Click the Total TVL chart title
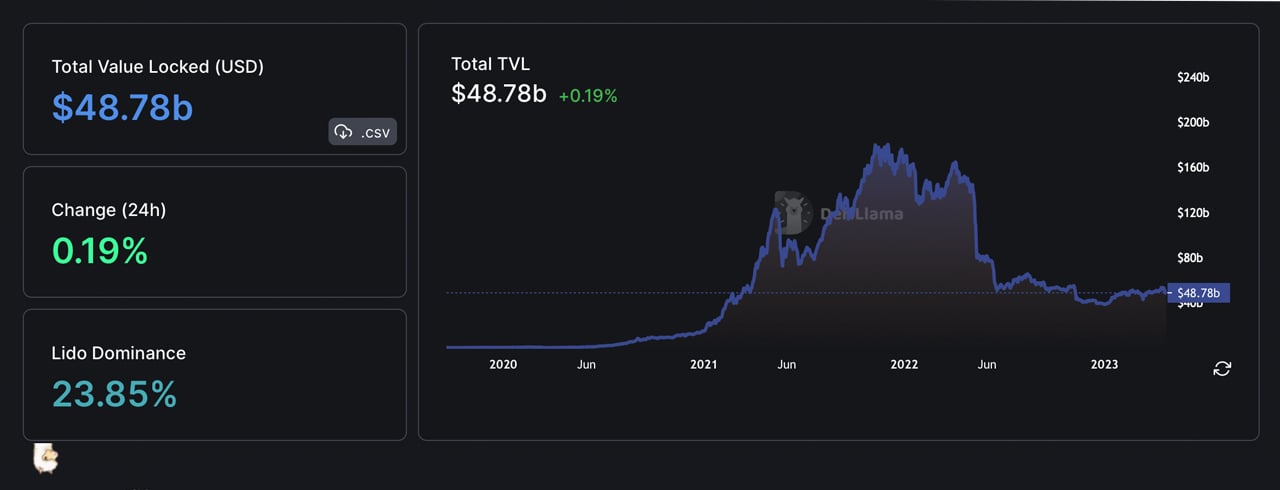 coord(490,64)
